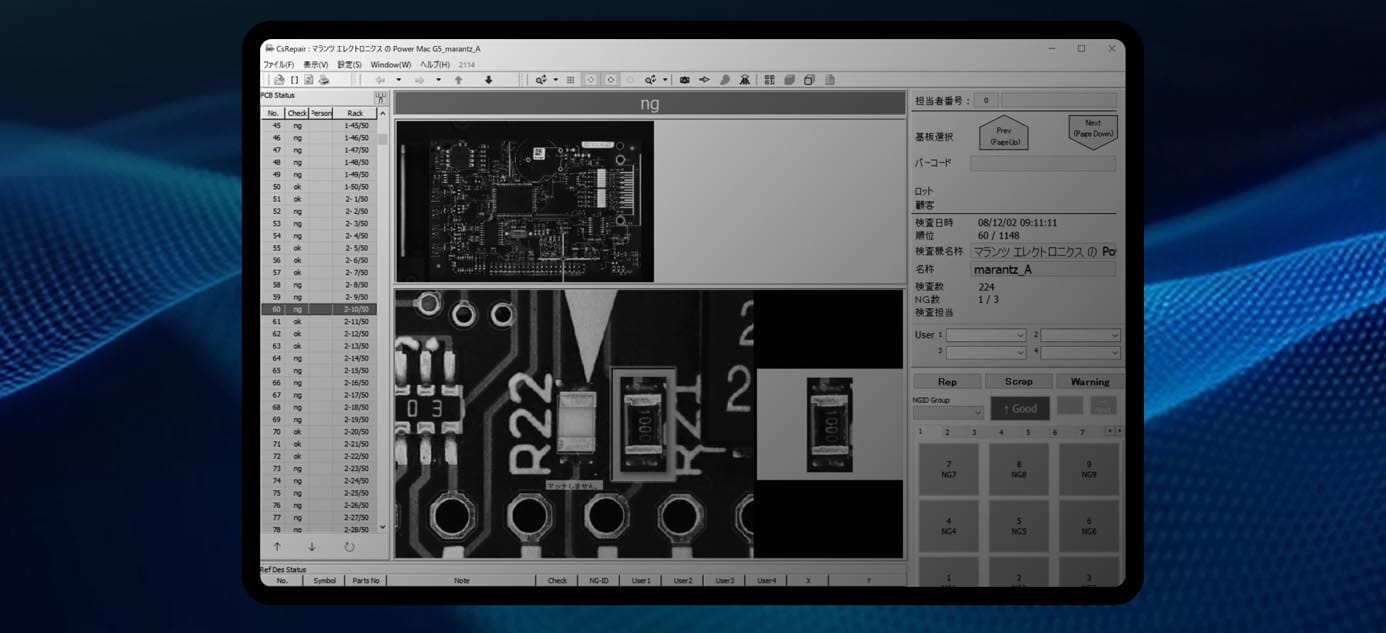This screenshot has width=1386, height=633.
Task: Click the バーコード input field
Action: click(x=1043, y=163)
